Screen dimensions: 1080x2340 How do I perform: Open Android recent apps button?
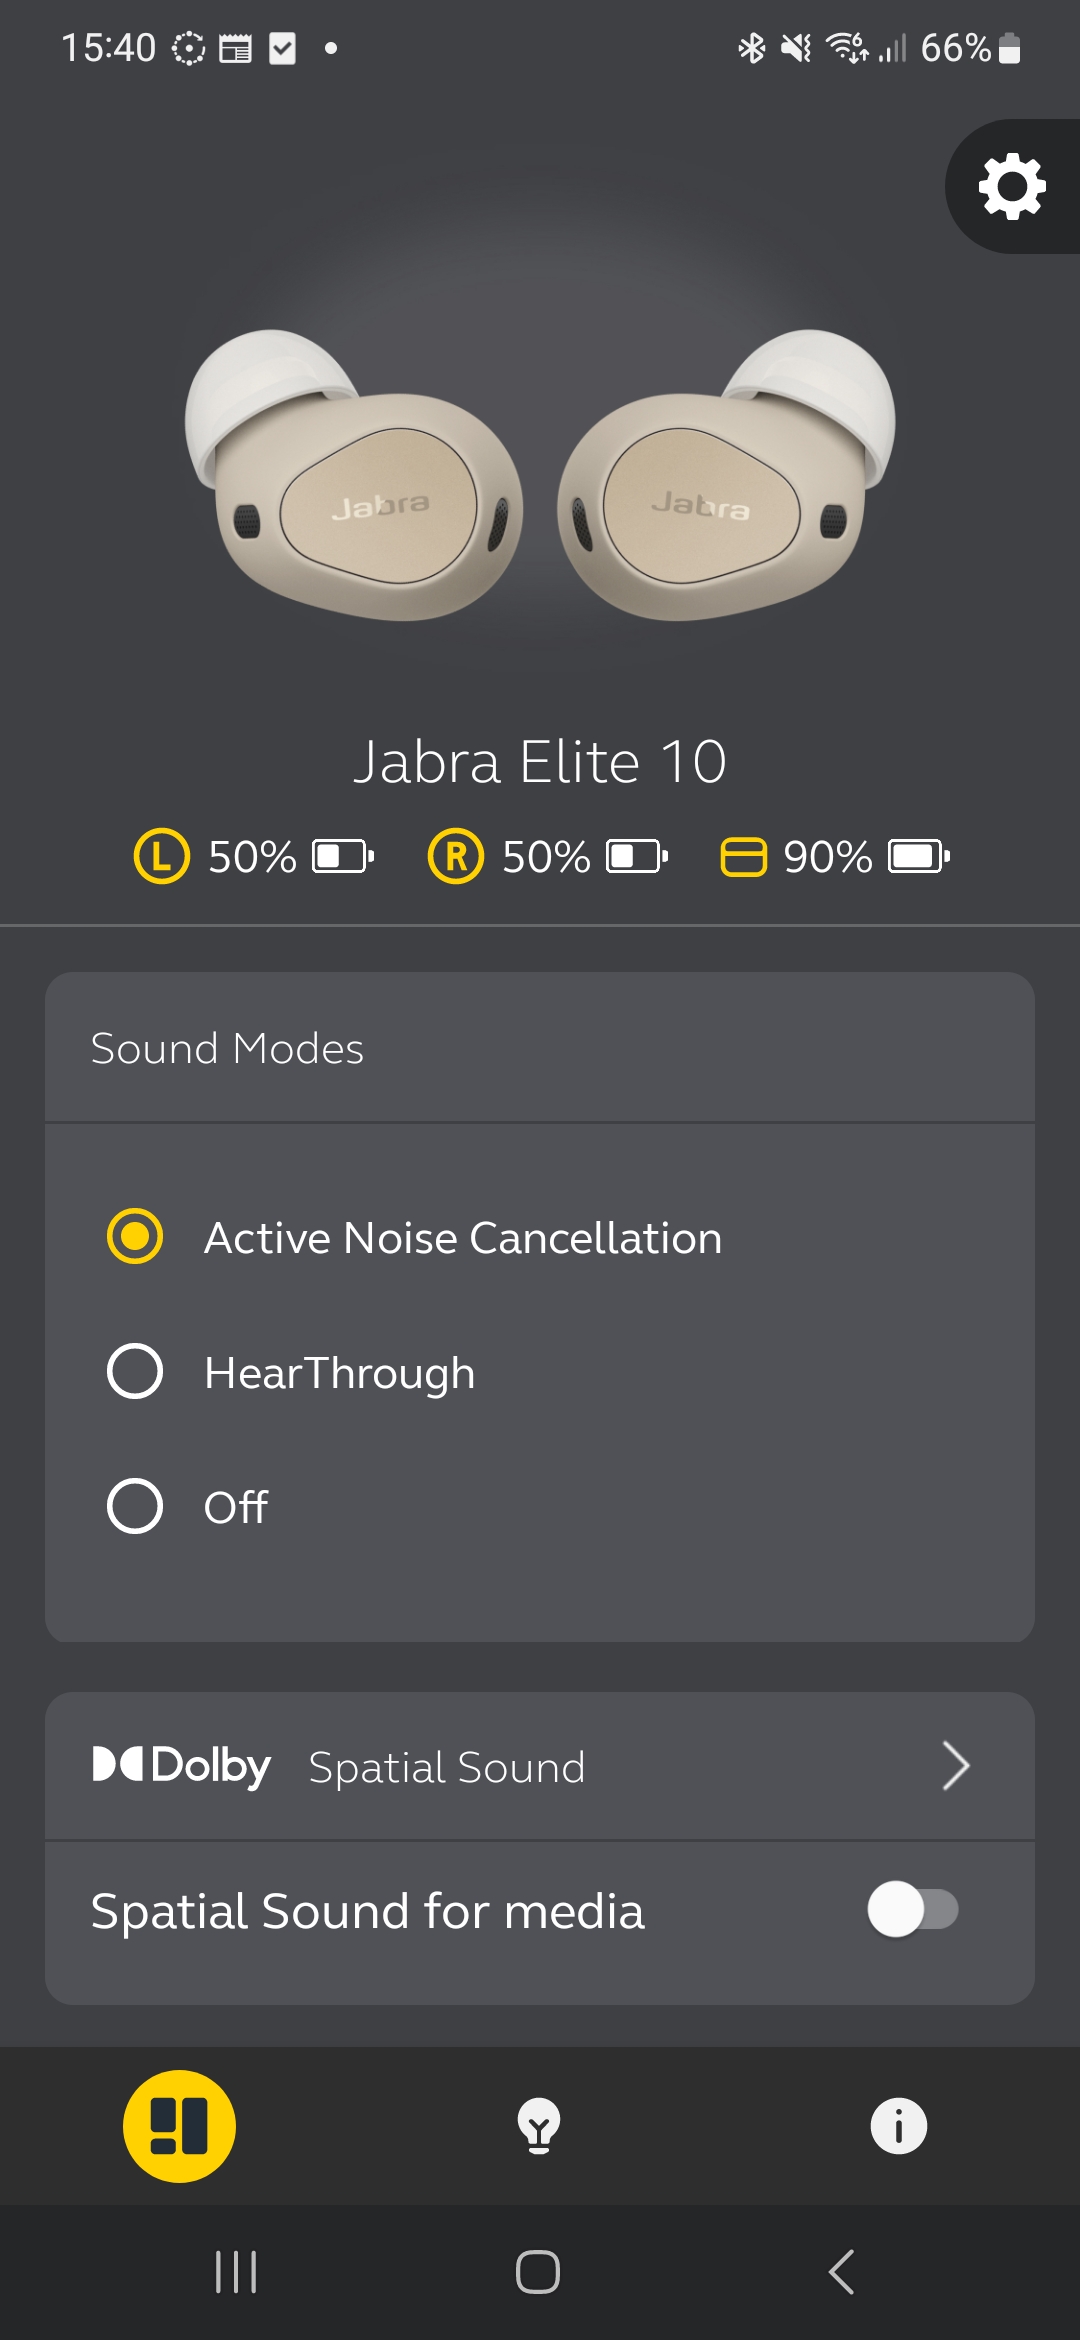[x=236, y=2272]
